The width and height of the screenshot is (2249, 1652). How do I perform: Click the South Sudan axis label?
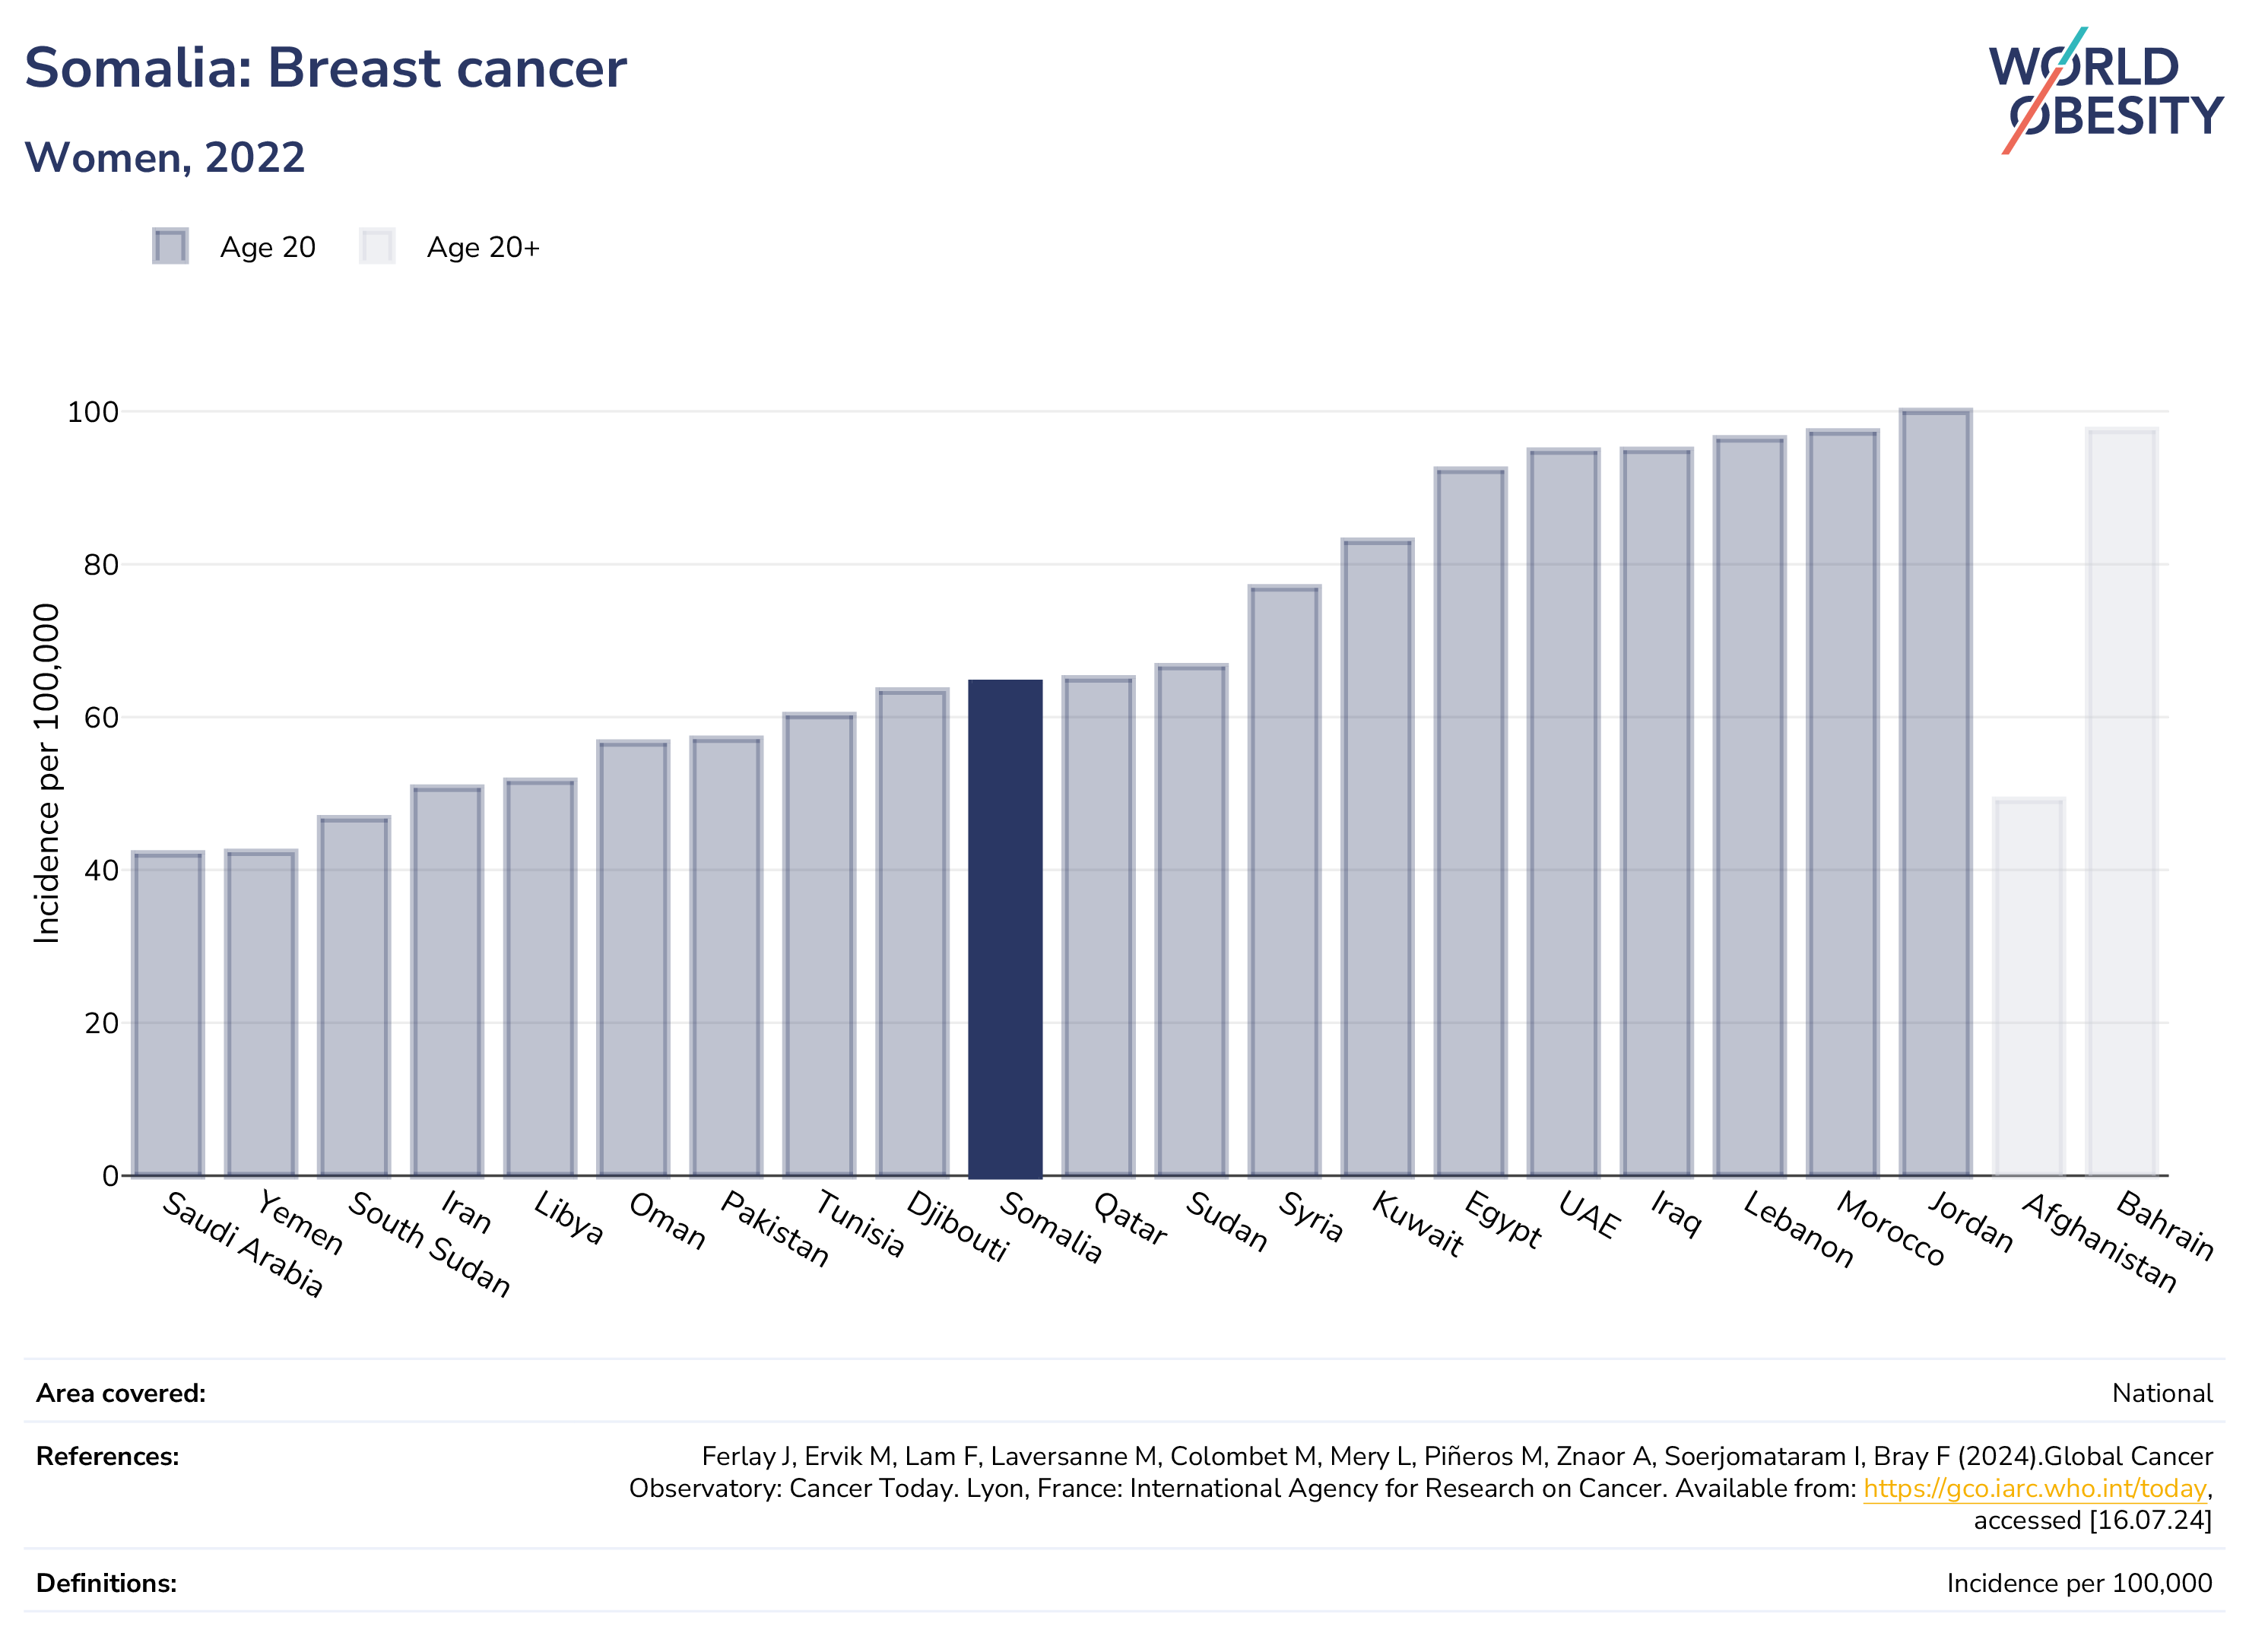(430, 1243)
